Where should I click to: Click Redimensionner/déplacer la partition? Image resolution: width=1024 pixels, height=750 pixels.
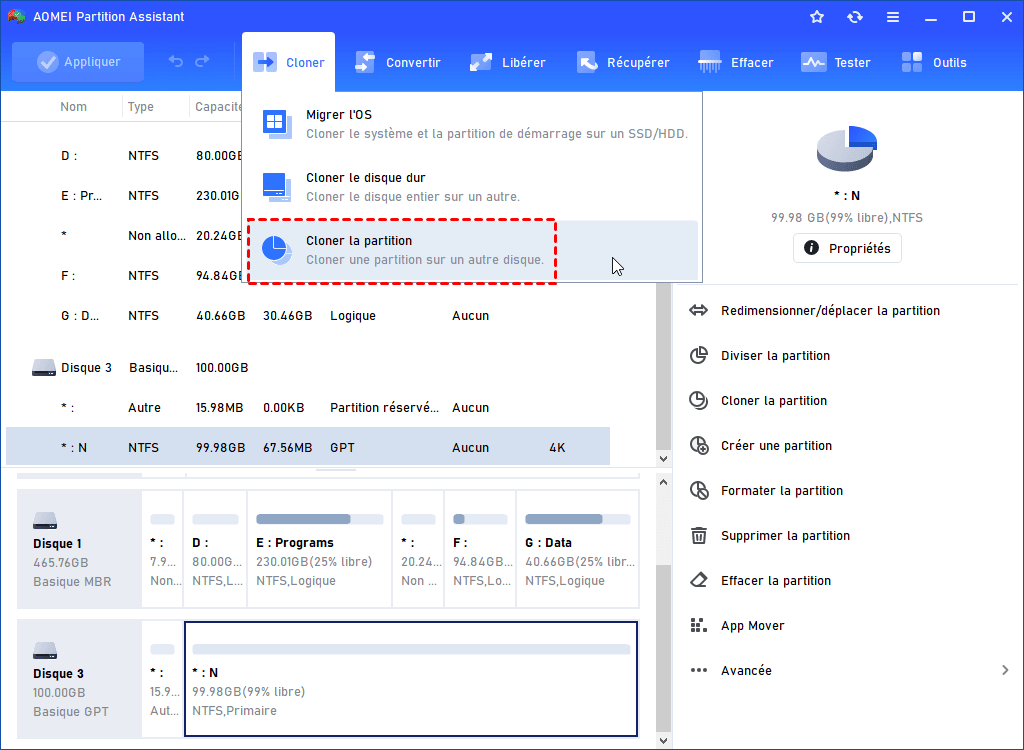coord(830,311)
